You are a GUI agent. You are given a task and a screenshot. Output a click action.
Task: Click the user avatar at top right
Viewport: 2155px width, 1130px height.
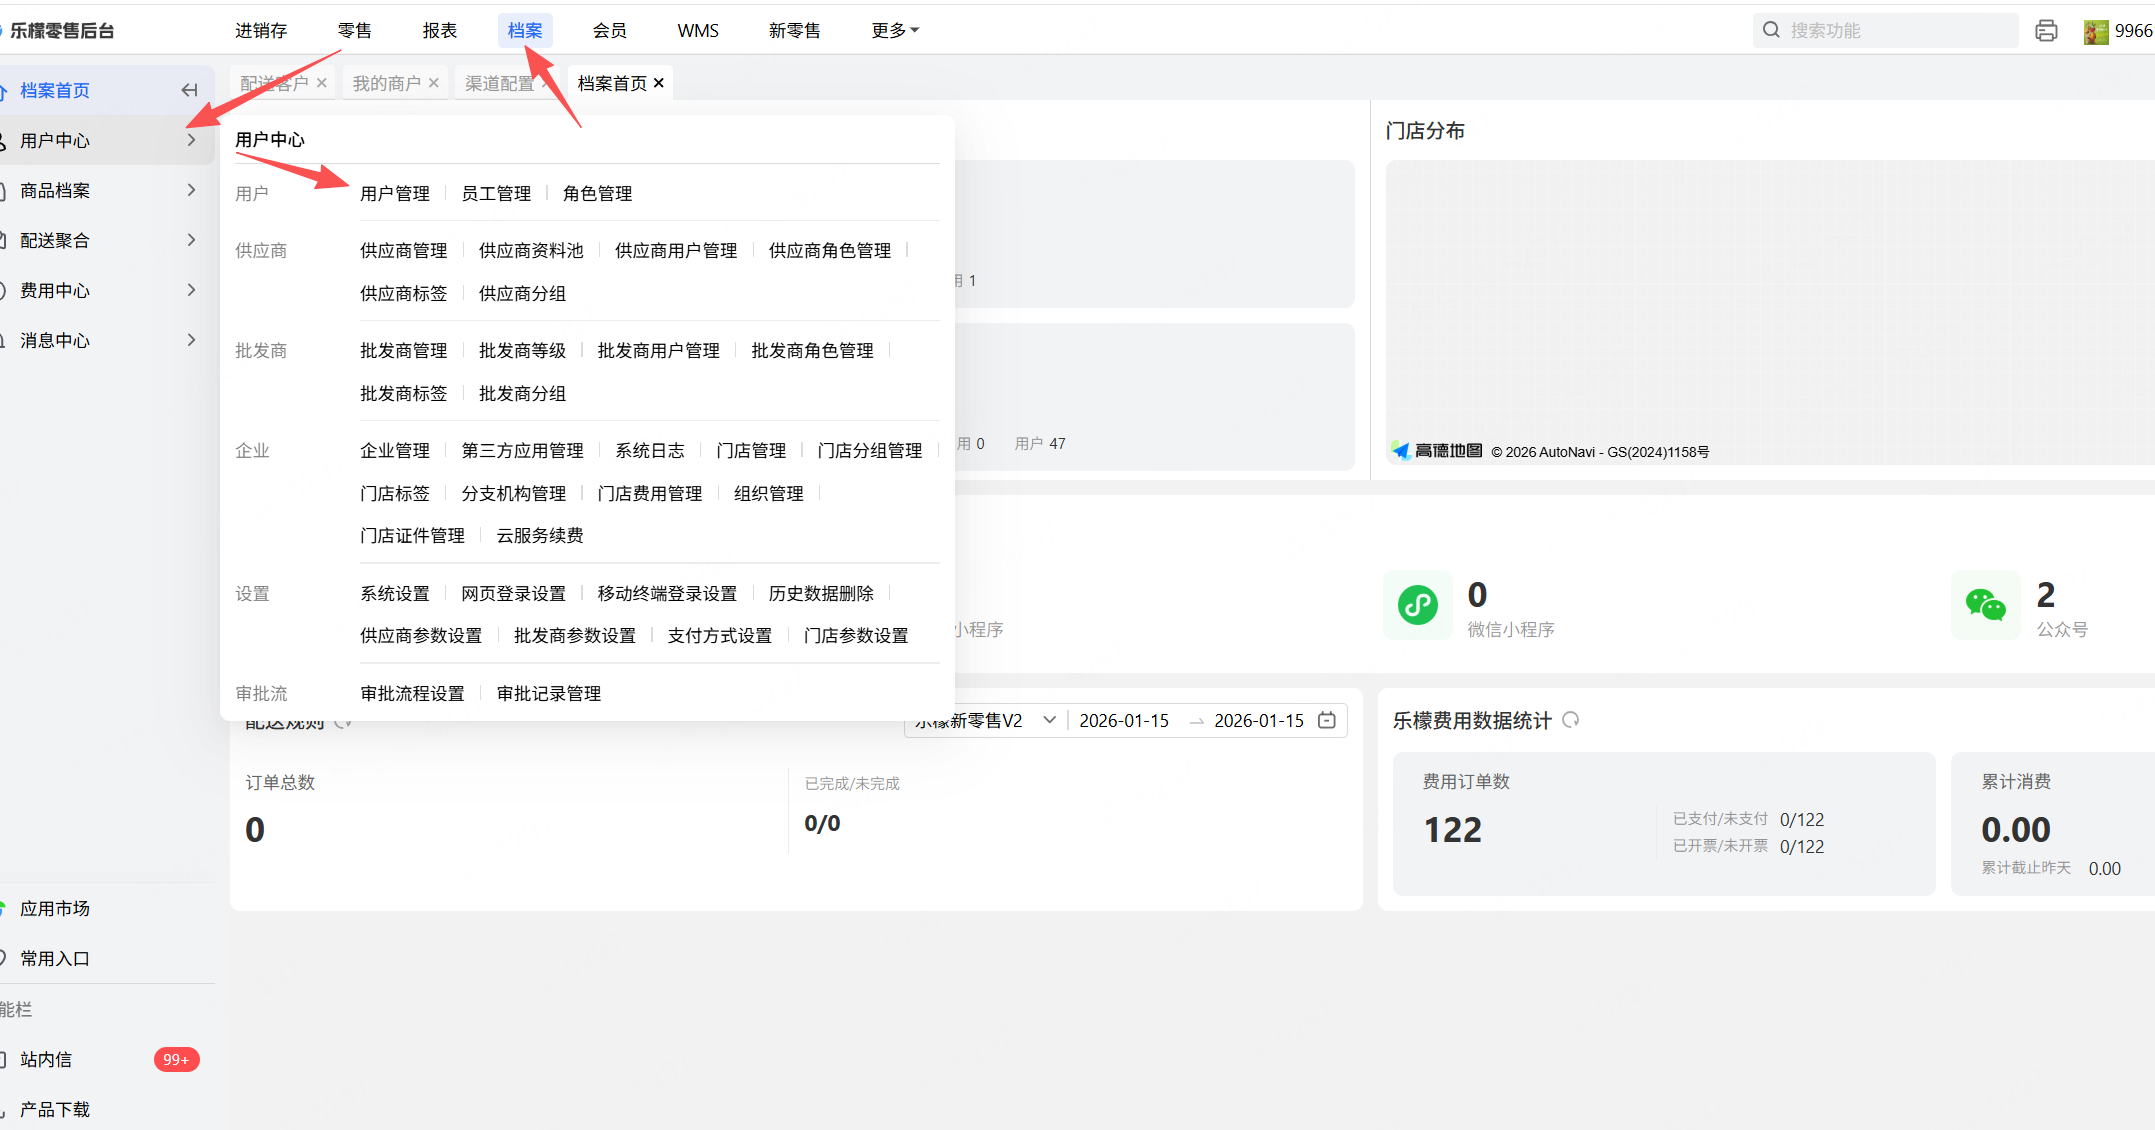tap(2095, 31)
